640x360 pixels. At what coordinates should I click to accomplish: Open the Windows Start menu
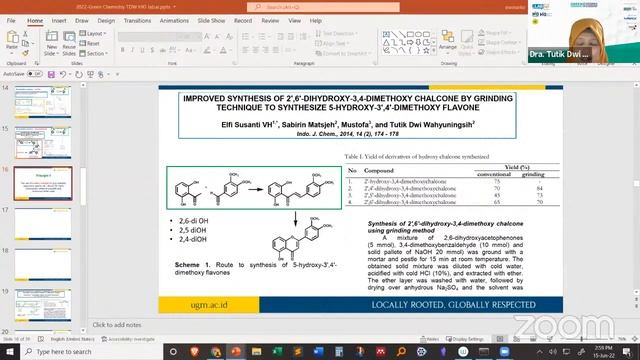coord(10,351)
